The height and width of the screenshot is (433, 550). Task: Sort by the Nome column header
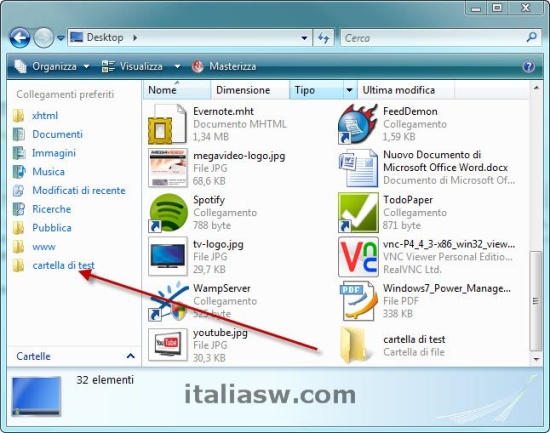click(x=177, y=90)
